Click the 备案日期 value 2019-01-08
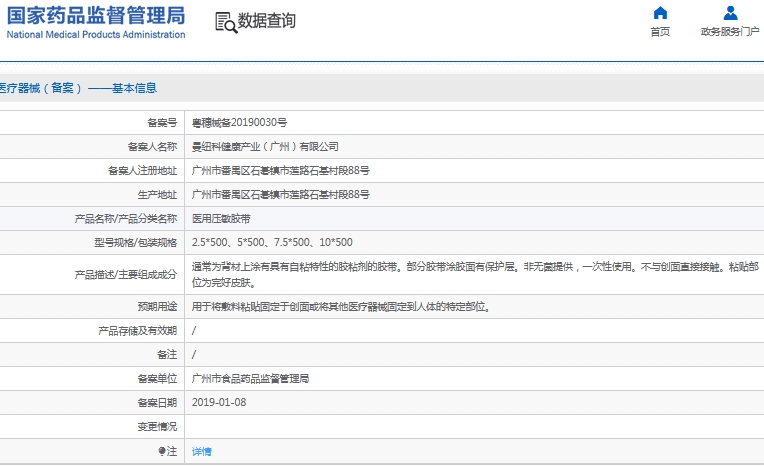 [x=219, y=403]
